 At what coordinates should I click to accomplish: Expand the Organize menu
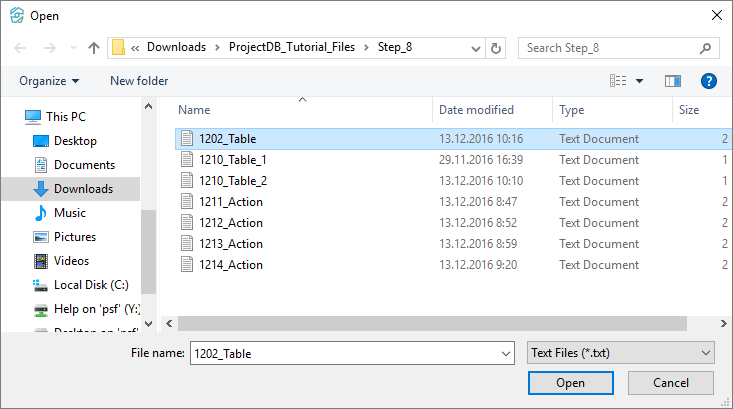point(49,81)
